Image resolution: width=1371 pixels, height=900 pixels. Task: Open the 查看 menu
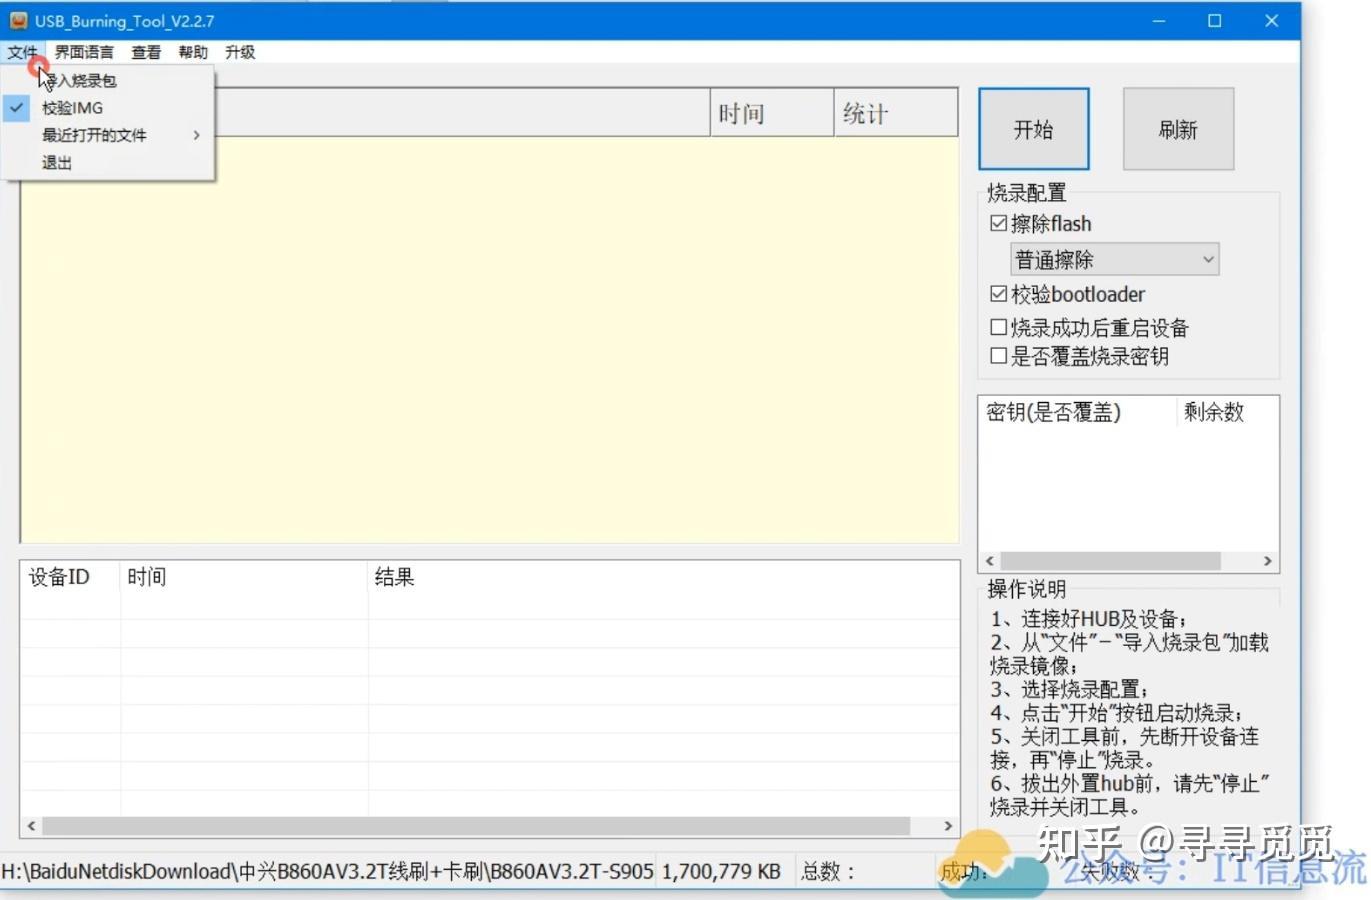point(146,52)
